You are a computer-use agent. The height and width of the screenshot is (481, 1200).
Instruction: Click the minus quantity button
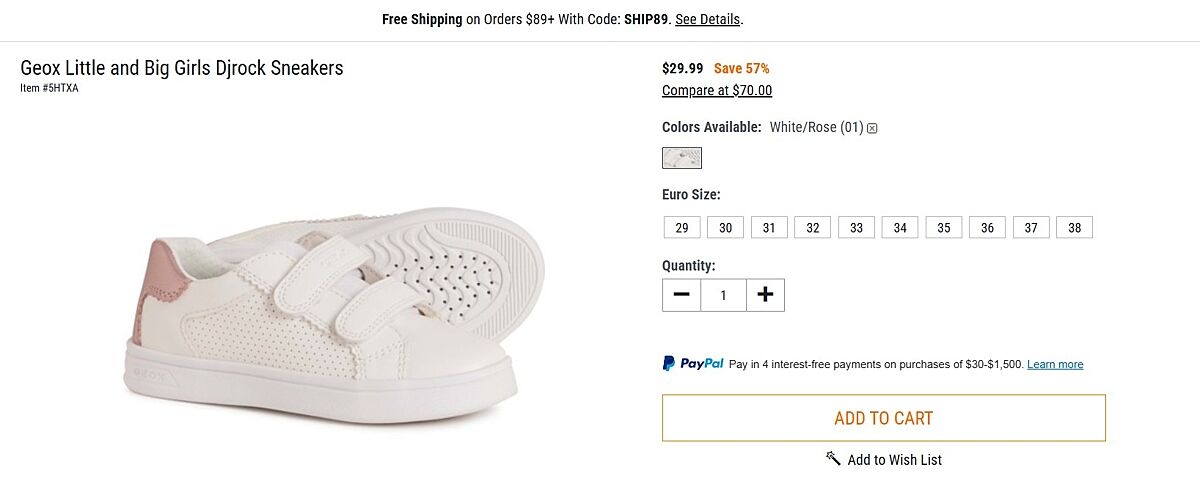pyautogui.click(x=681, y=295)
